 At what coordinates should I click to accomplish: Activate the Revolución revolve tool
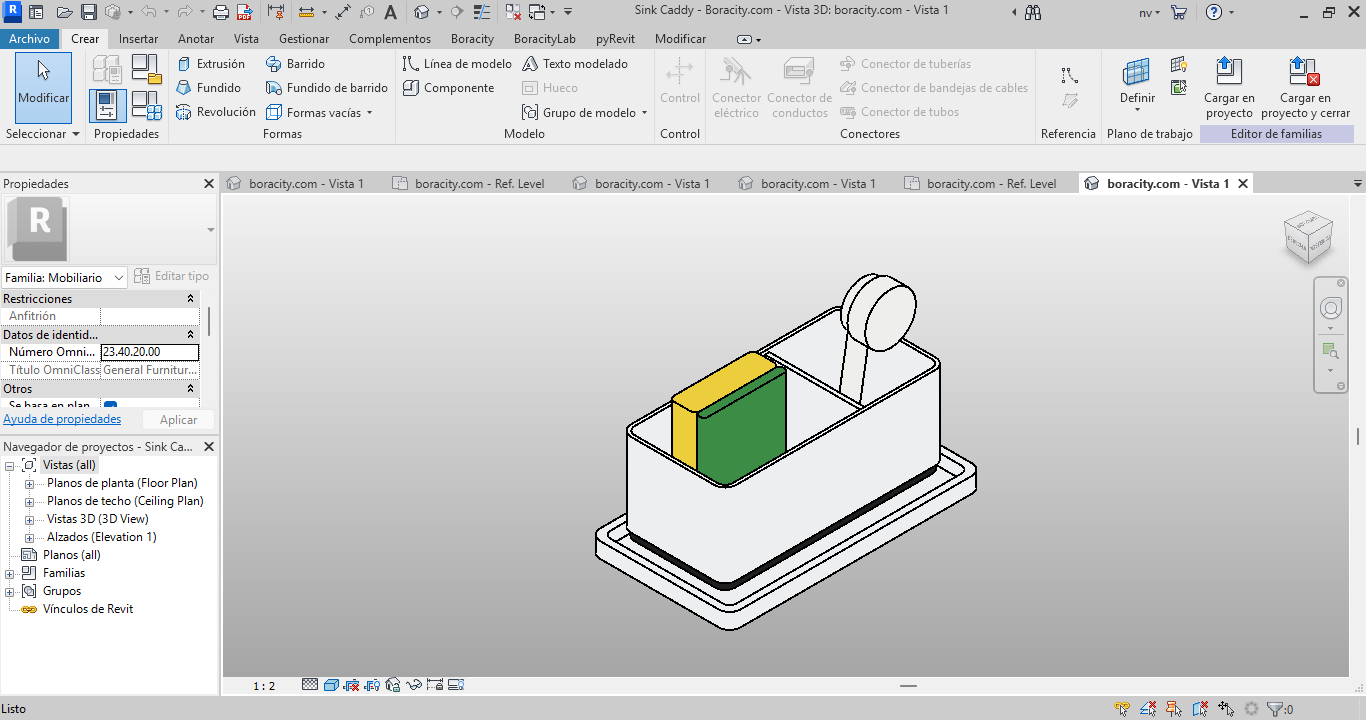(x=216, y=112)
